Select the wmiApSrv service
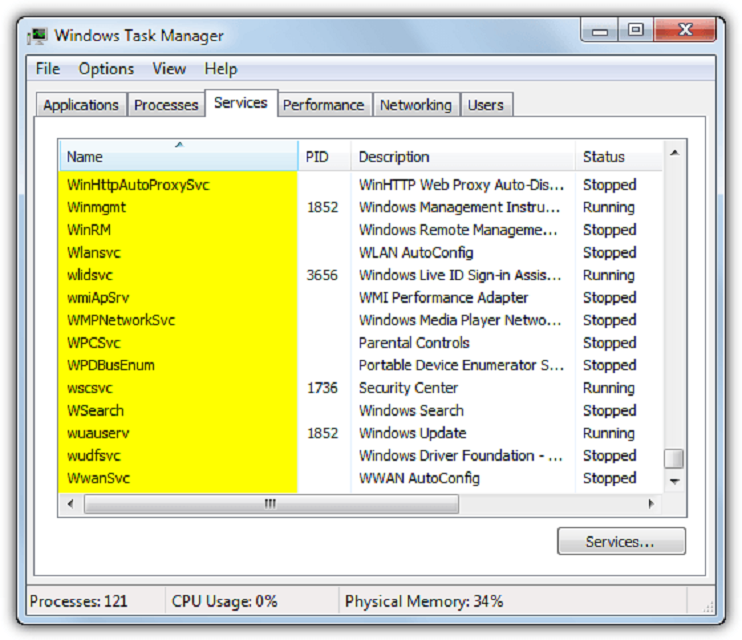 click(x=360, y=298)
